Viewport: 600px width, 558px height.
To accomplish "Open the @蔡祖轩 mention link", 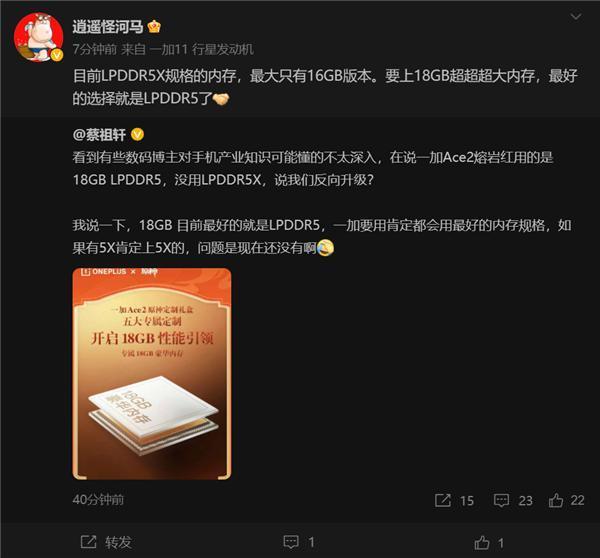I will coord(99,134).
